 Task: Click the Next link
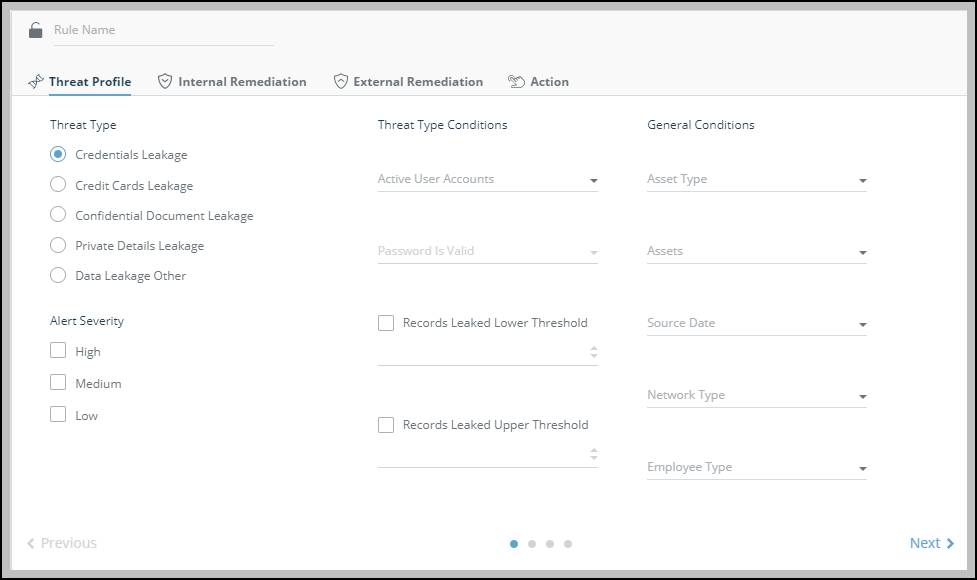coord(924,544)
